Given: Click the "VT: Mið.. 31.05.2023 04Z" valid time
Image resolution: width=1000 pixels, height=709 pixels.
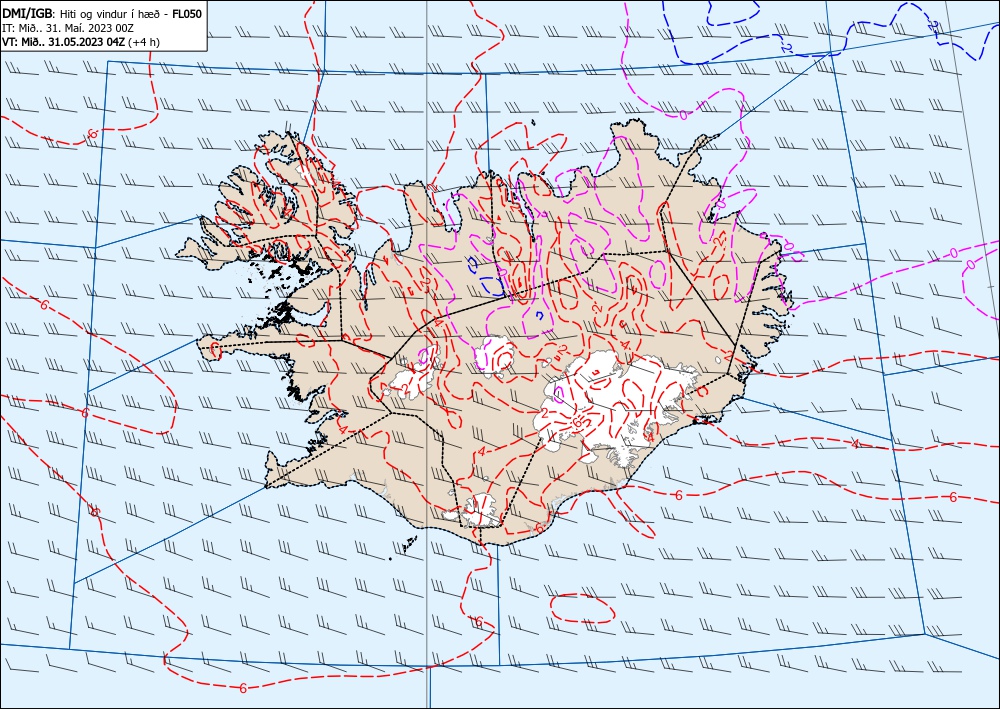Looking at the screenshot, I should (x=64, y=42).
